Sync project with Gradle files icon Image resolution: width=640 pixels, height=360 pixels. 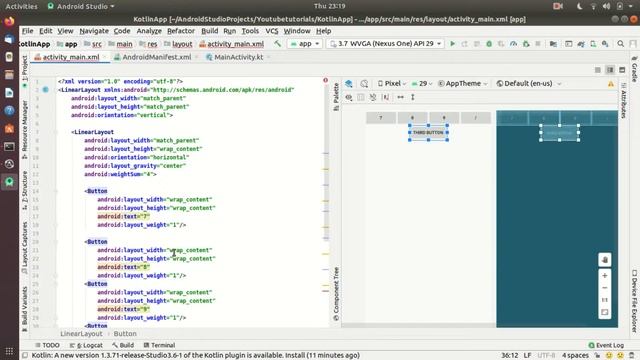(x=581, y=43)
